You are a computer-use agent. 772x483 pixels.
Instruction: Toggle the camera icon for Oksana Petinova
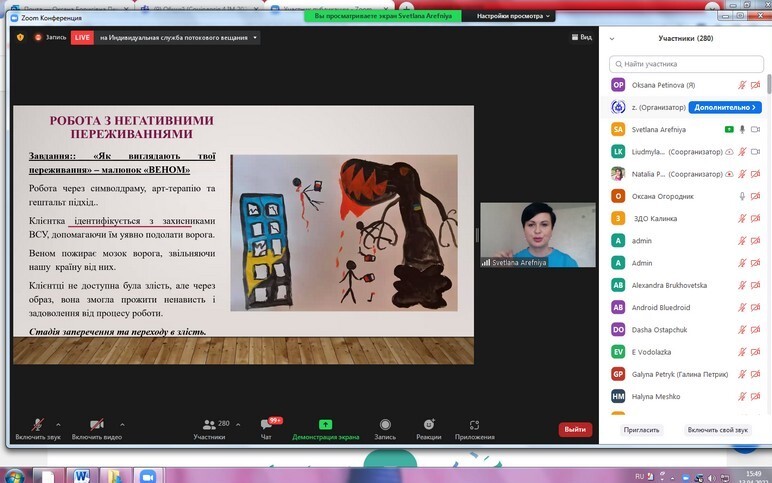coord(755,85)
